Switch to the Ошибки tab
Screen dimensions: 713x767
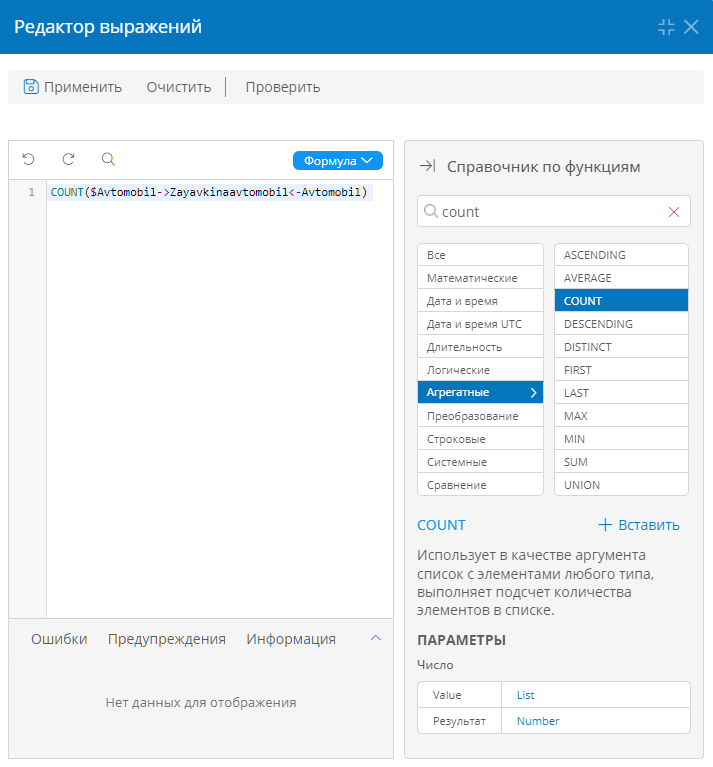(x=59, y=638)
